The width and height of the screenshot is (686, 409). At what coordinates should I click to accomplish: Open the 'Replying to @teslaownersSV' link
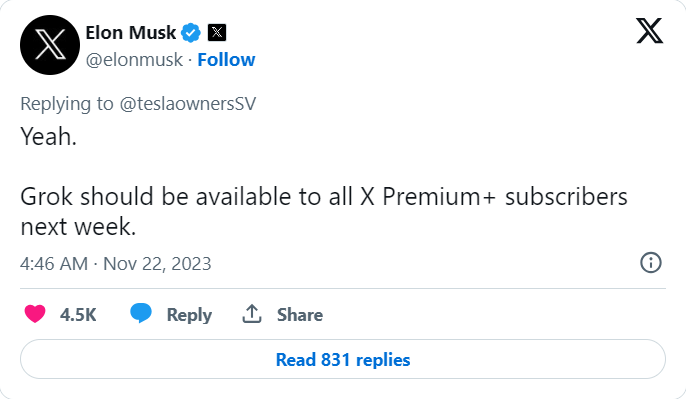[138, 104]
